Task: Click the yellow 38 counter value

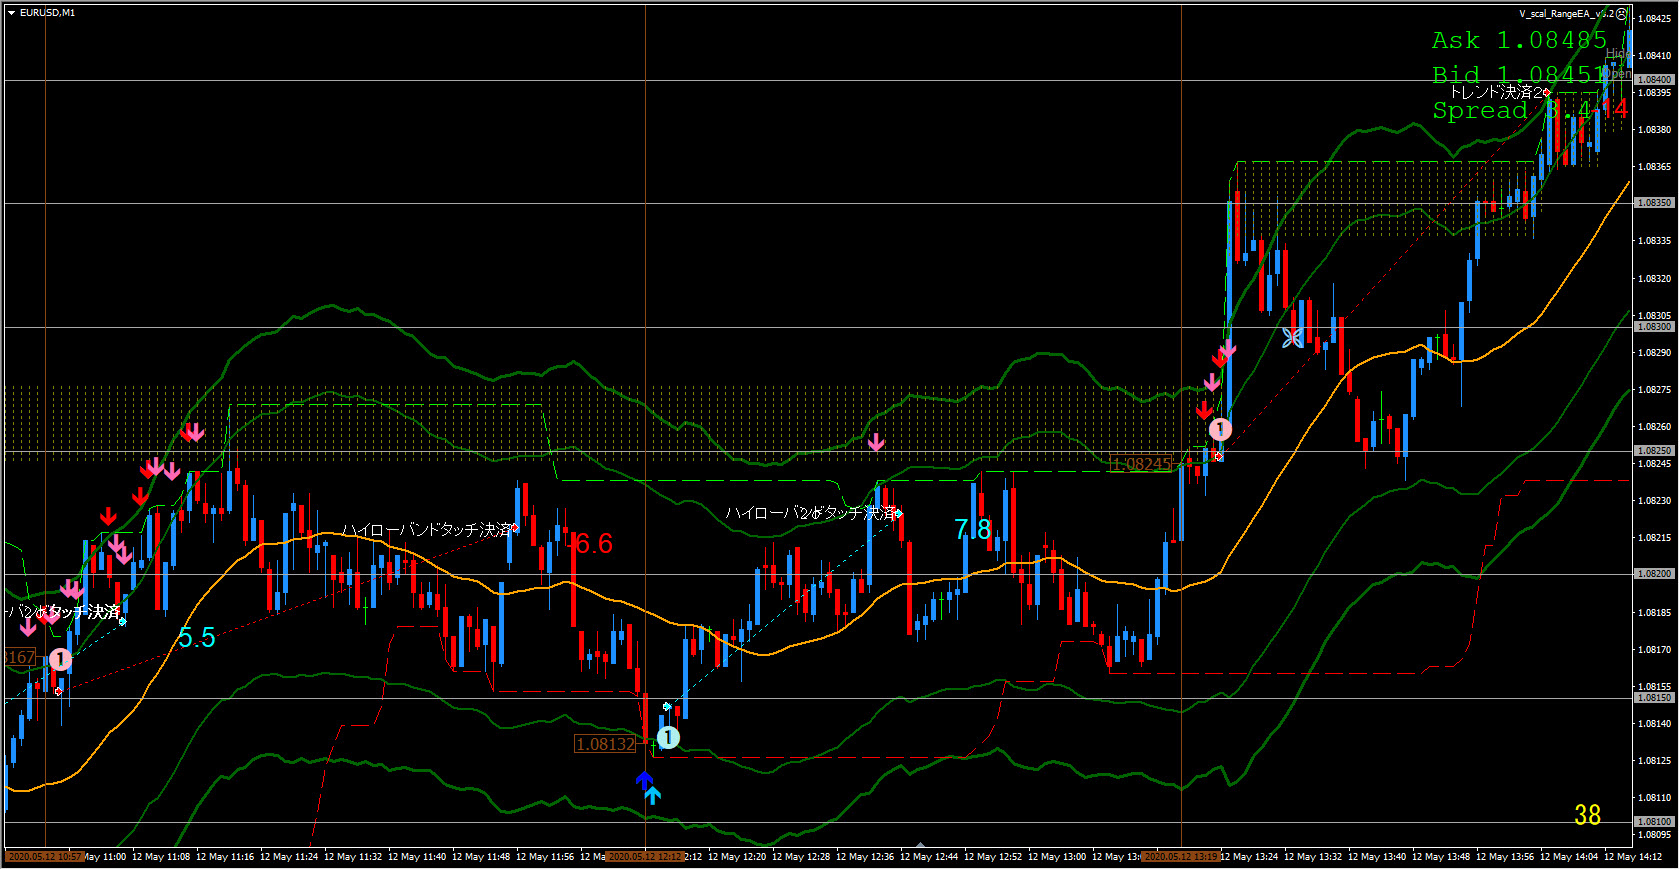Action: [1588, 815]
